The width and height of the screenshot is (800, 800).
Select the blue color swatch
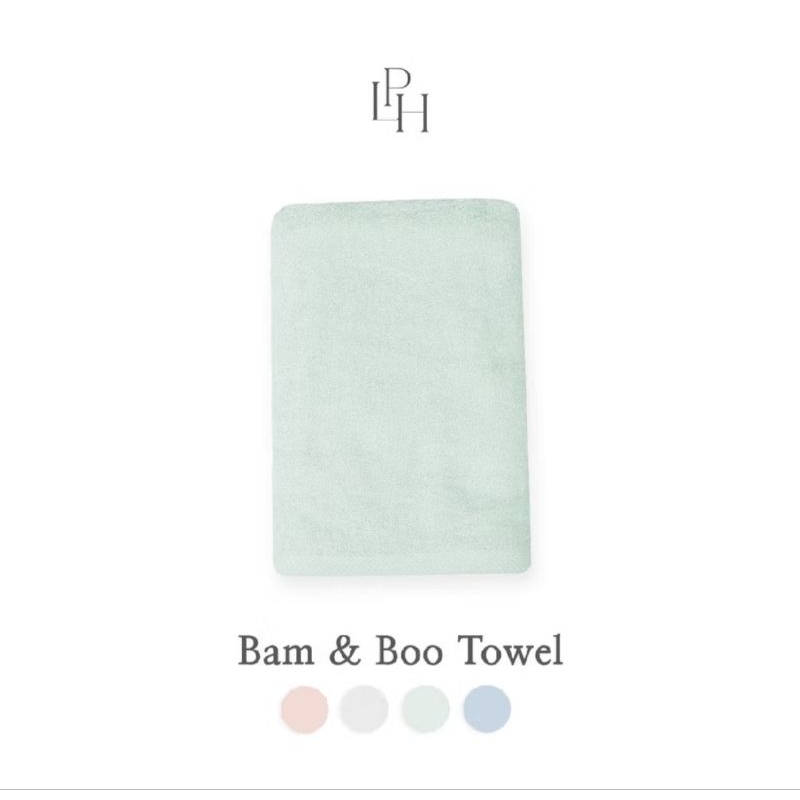[x=487, y=710]
